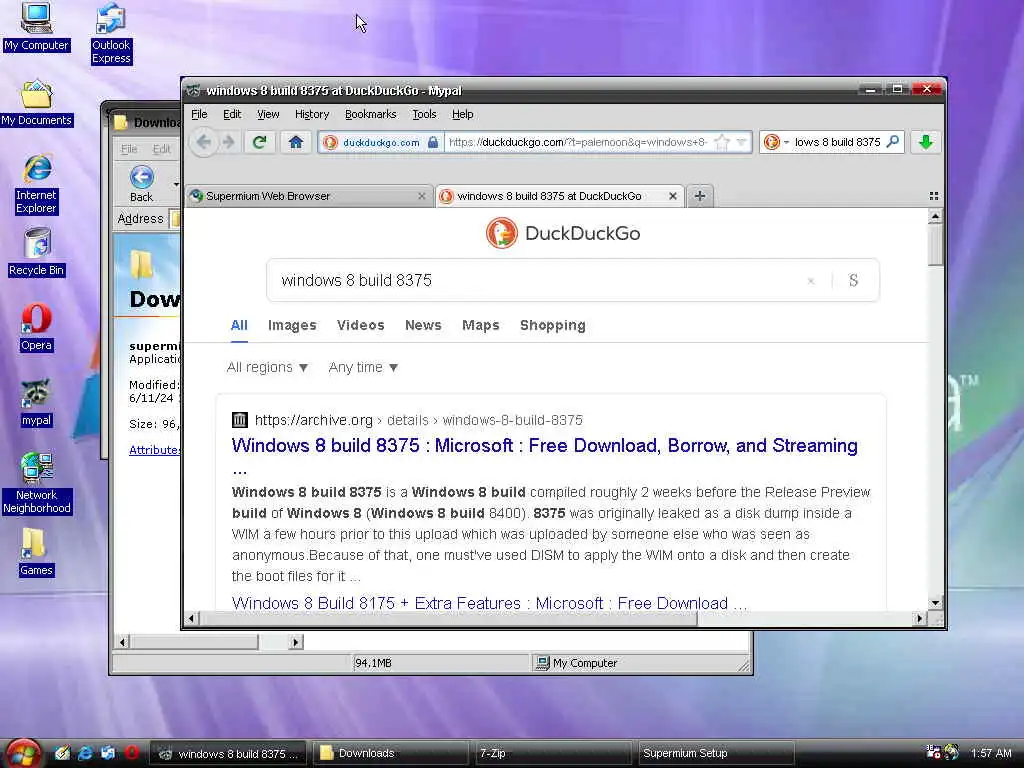This screenshot has height=768, width=1024.
Task: Open the Recycle Bin icon
Action: coord(37,252)
